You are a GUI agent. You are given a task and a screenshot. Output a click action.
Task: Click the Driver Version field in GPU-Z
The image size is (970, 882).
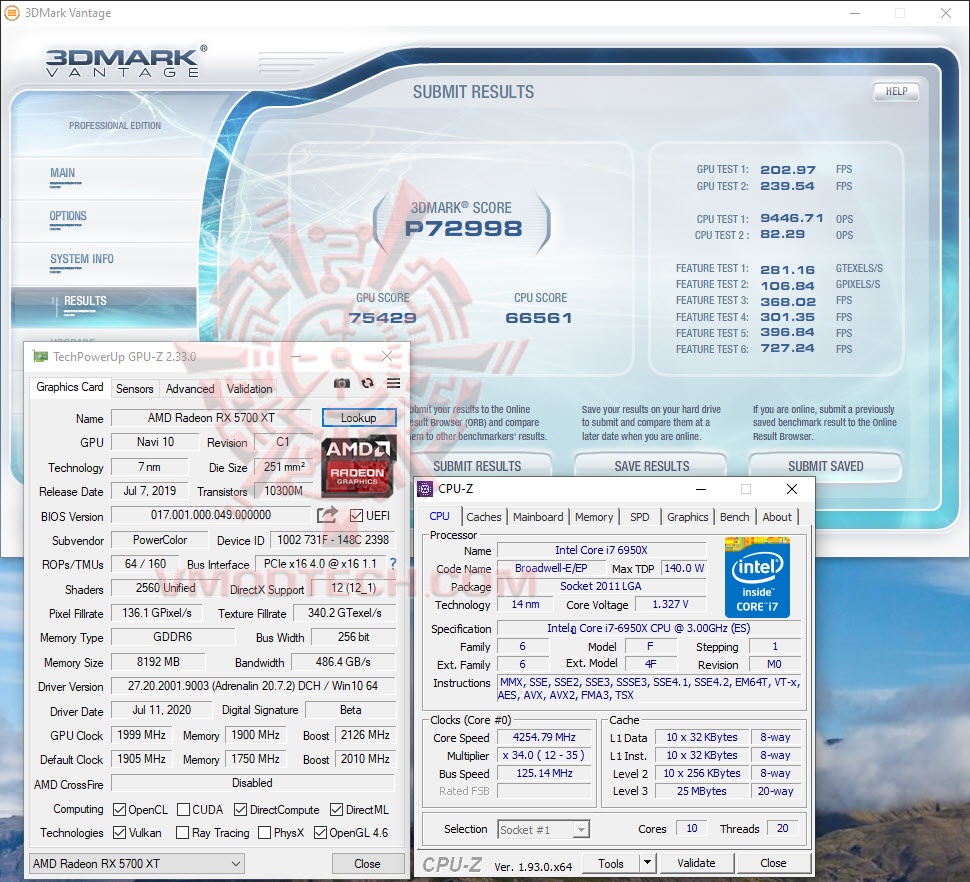(253, 686)
